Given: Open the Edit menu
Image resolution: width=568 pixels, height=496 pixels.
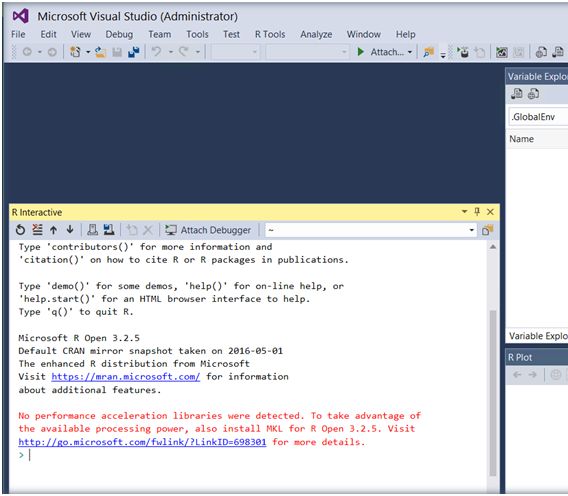Looking at the screenshot, I should click(x=48, y=34).
